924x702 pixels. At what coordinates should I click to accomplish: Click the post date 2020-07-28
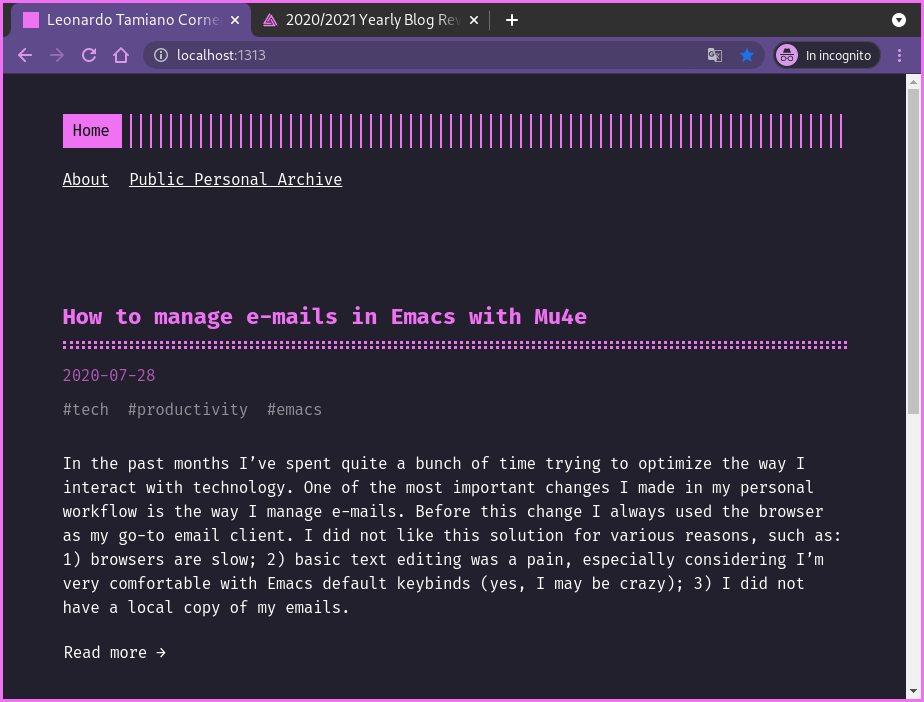pos(109,375)
